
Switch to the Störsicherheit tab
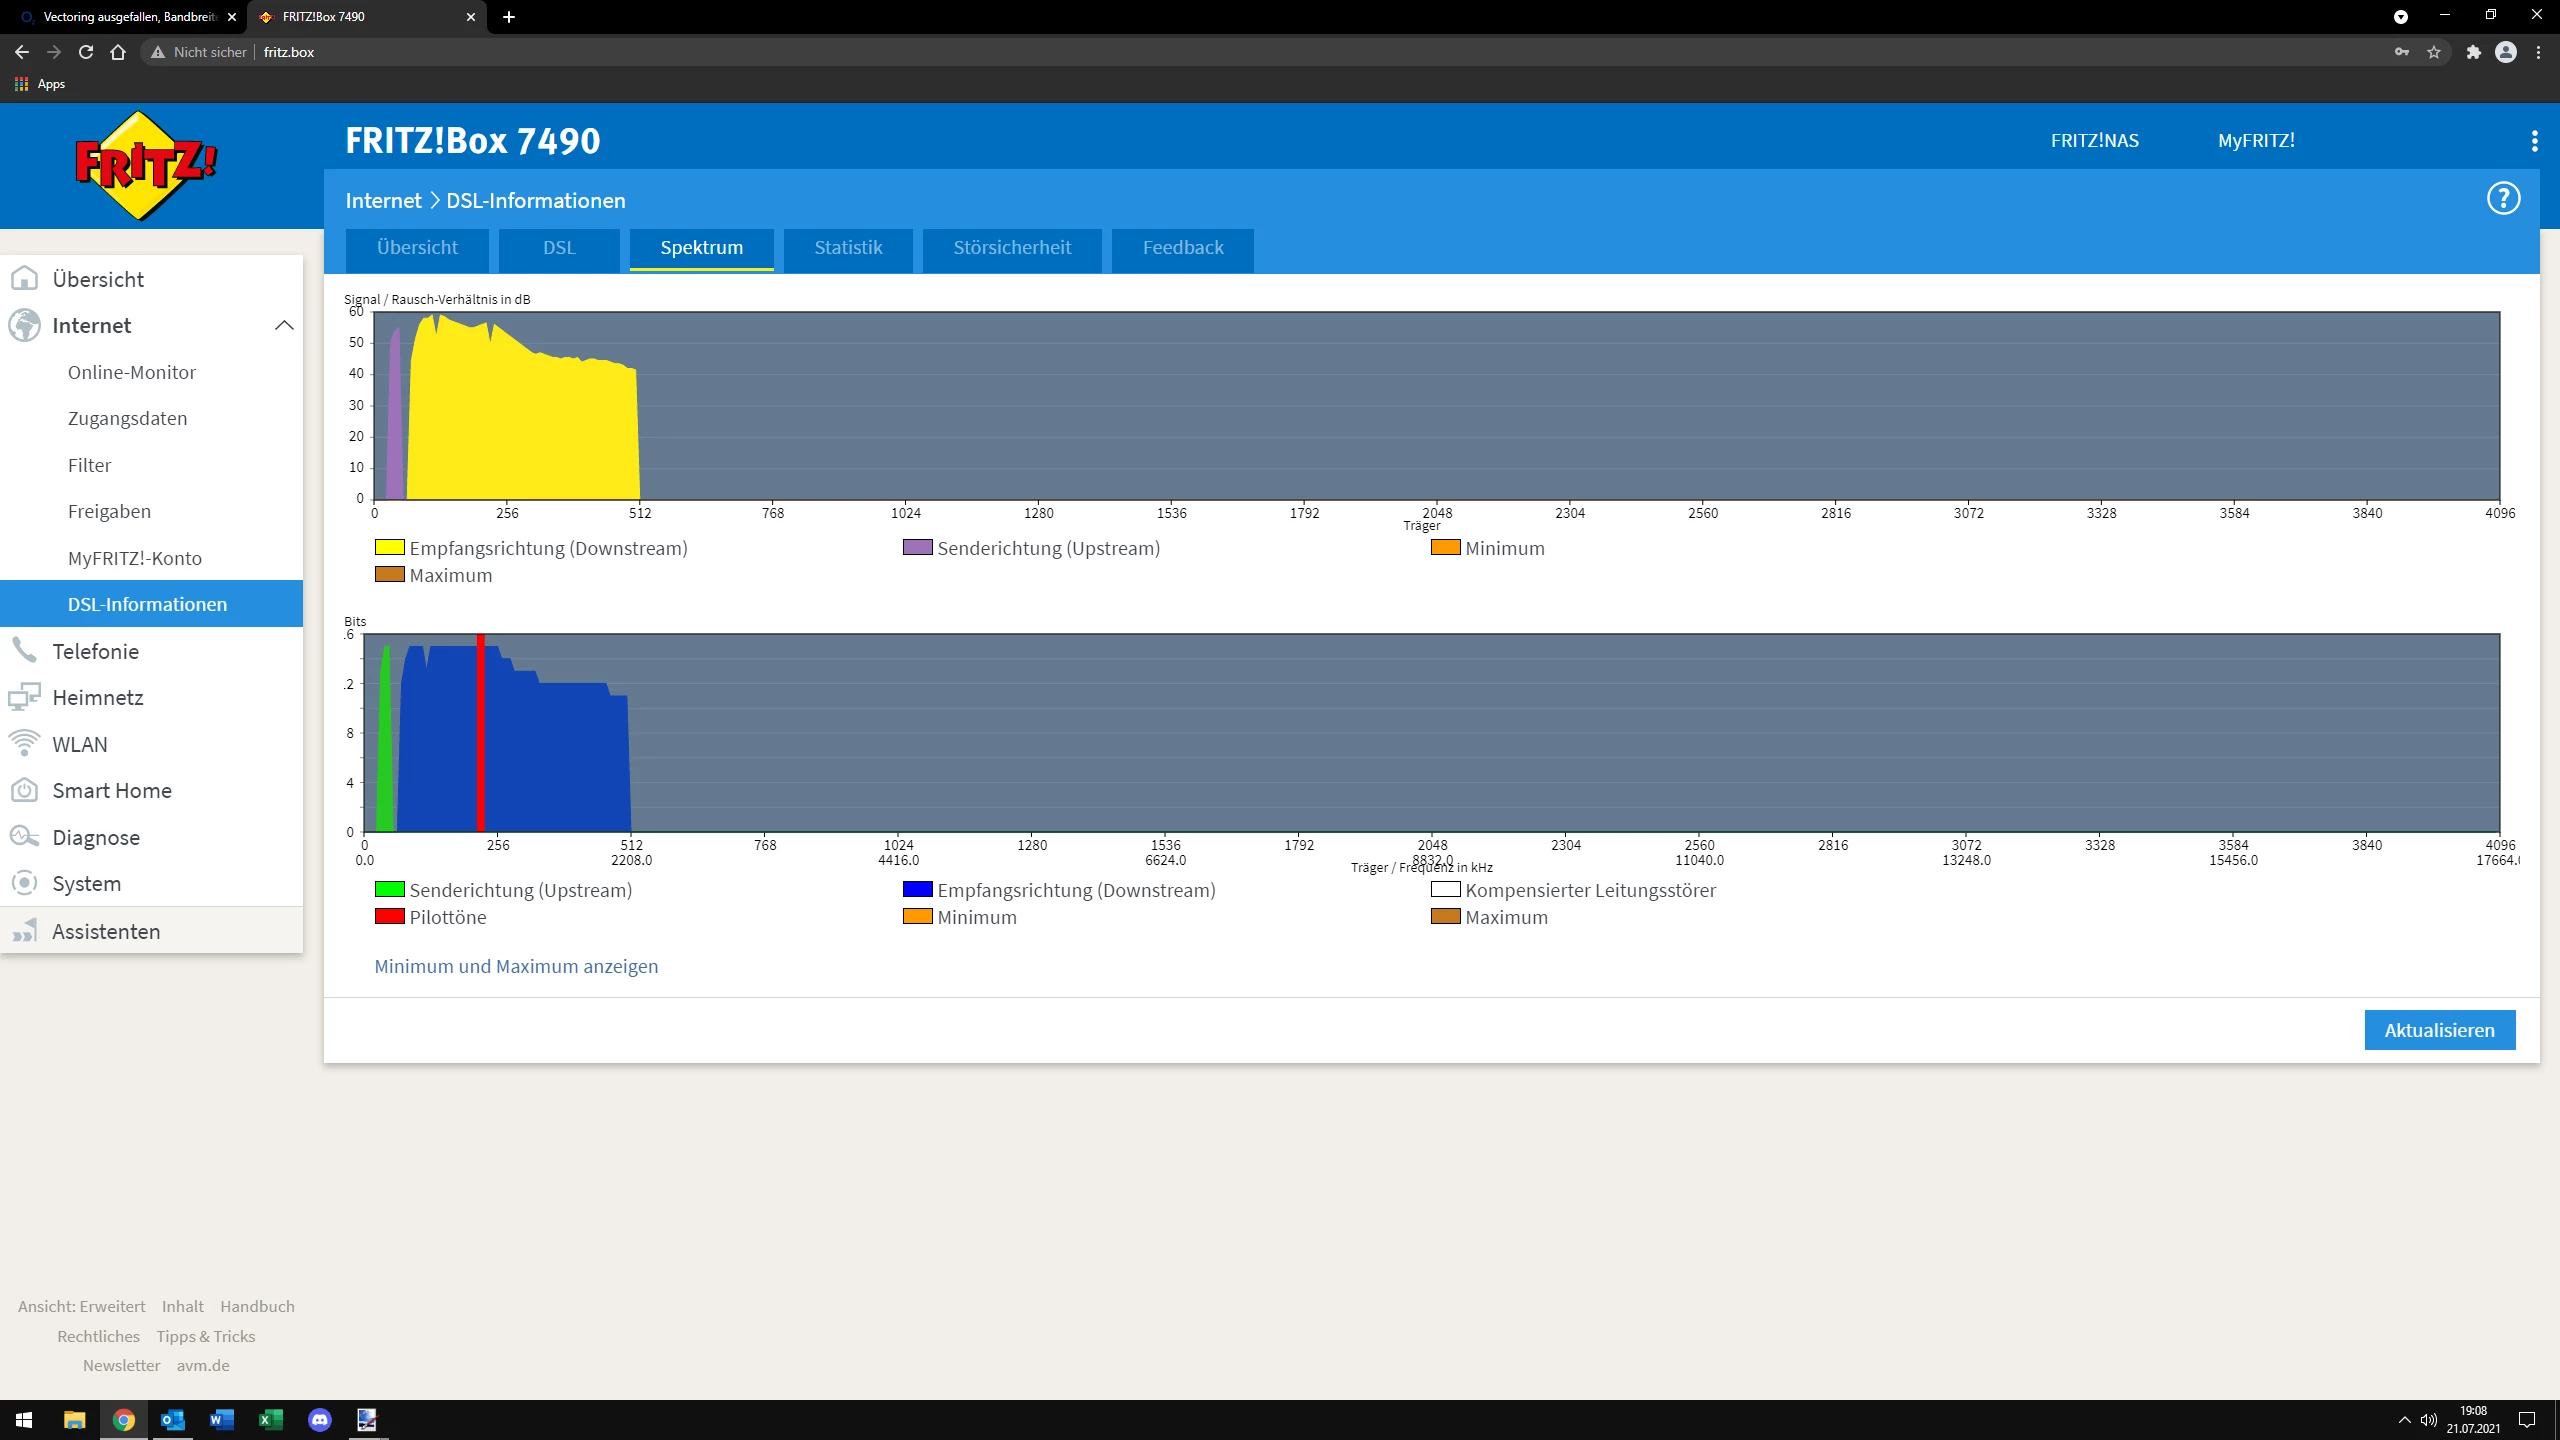pos(1011,247)
